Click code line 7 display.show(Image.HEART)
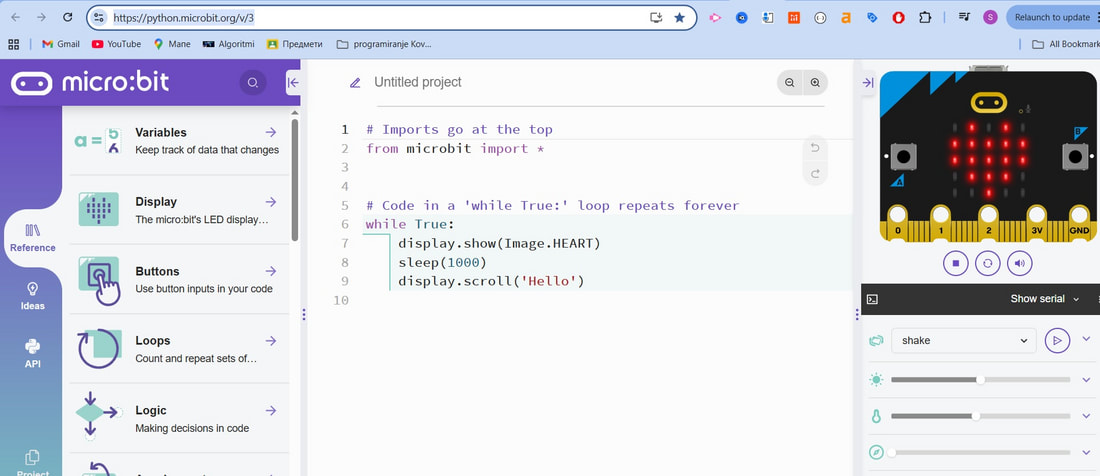This screenshot has width=1100, height=476. [x=499, y=243]
